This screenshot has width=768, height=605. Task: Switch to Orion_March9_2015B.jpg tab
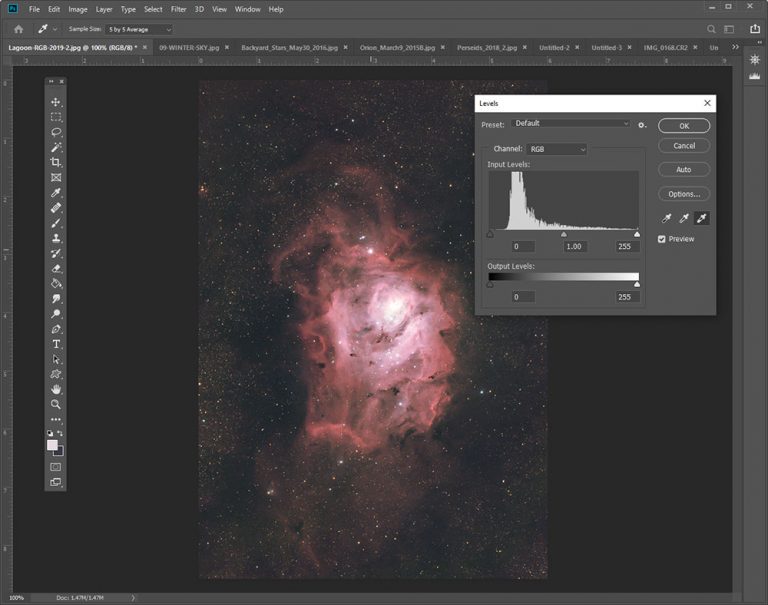click(397, 48)
